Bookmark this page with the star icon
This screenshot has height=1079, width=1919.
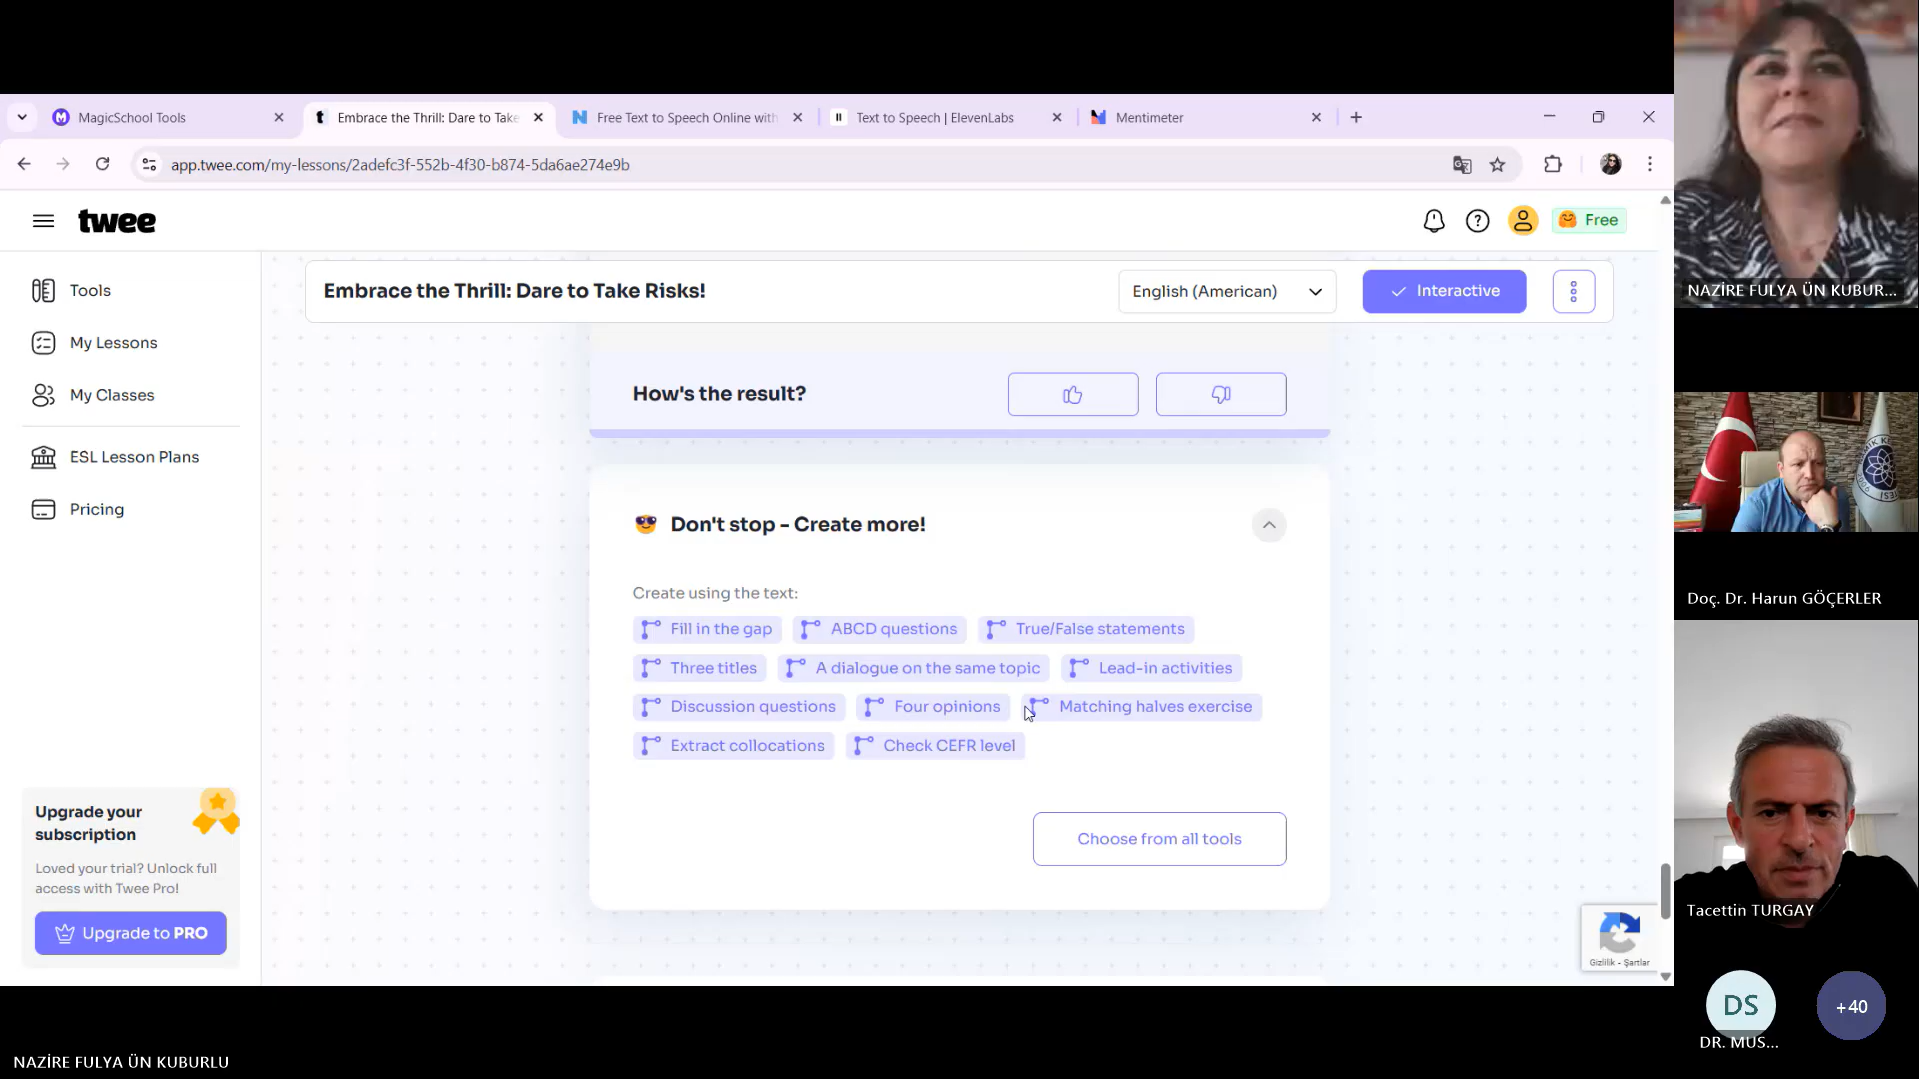[x=1497, y=165]
